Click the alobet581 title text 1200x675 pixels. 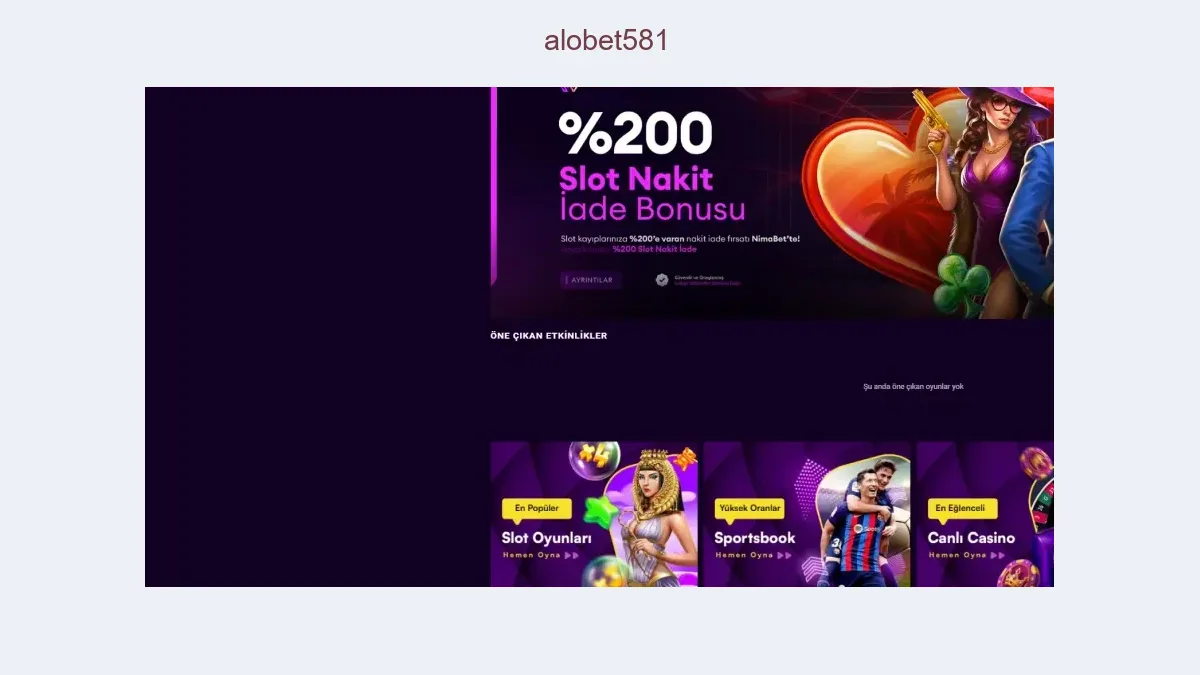click(x=606, y=40)
